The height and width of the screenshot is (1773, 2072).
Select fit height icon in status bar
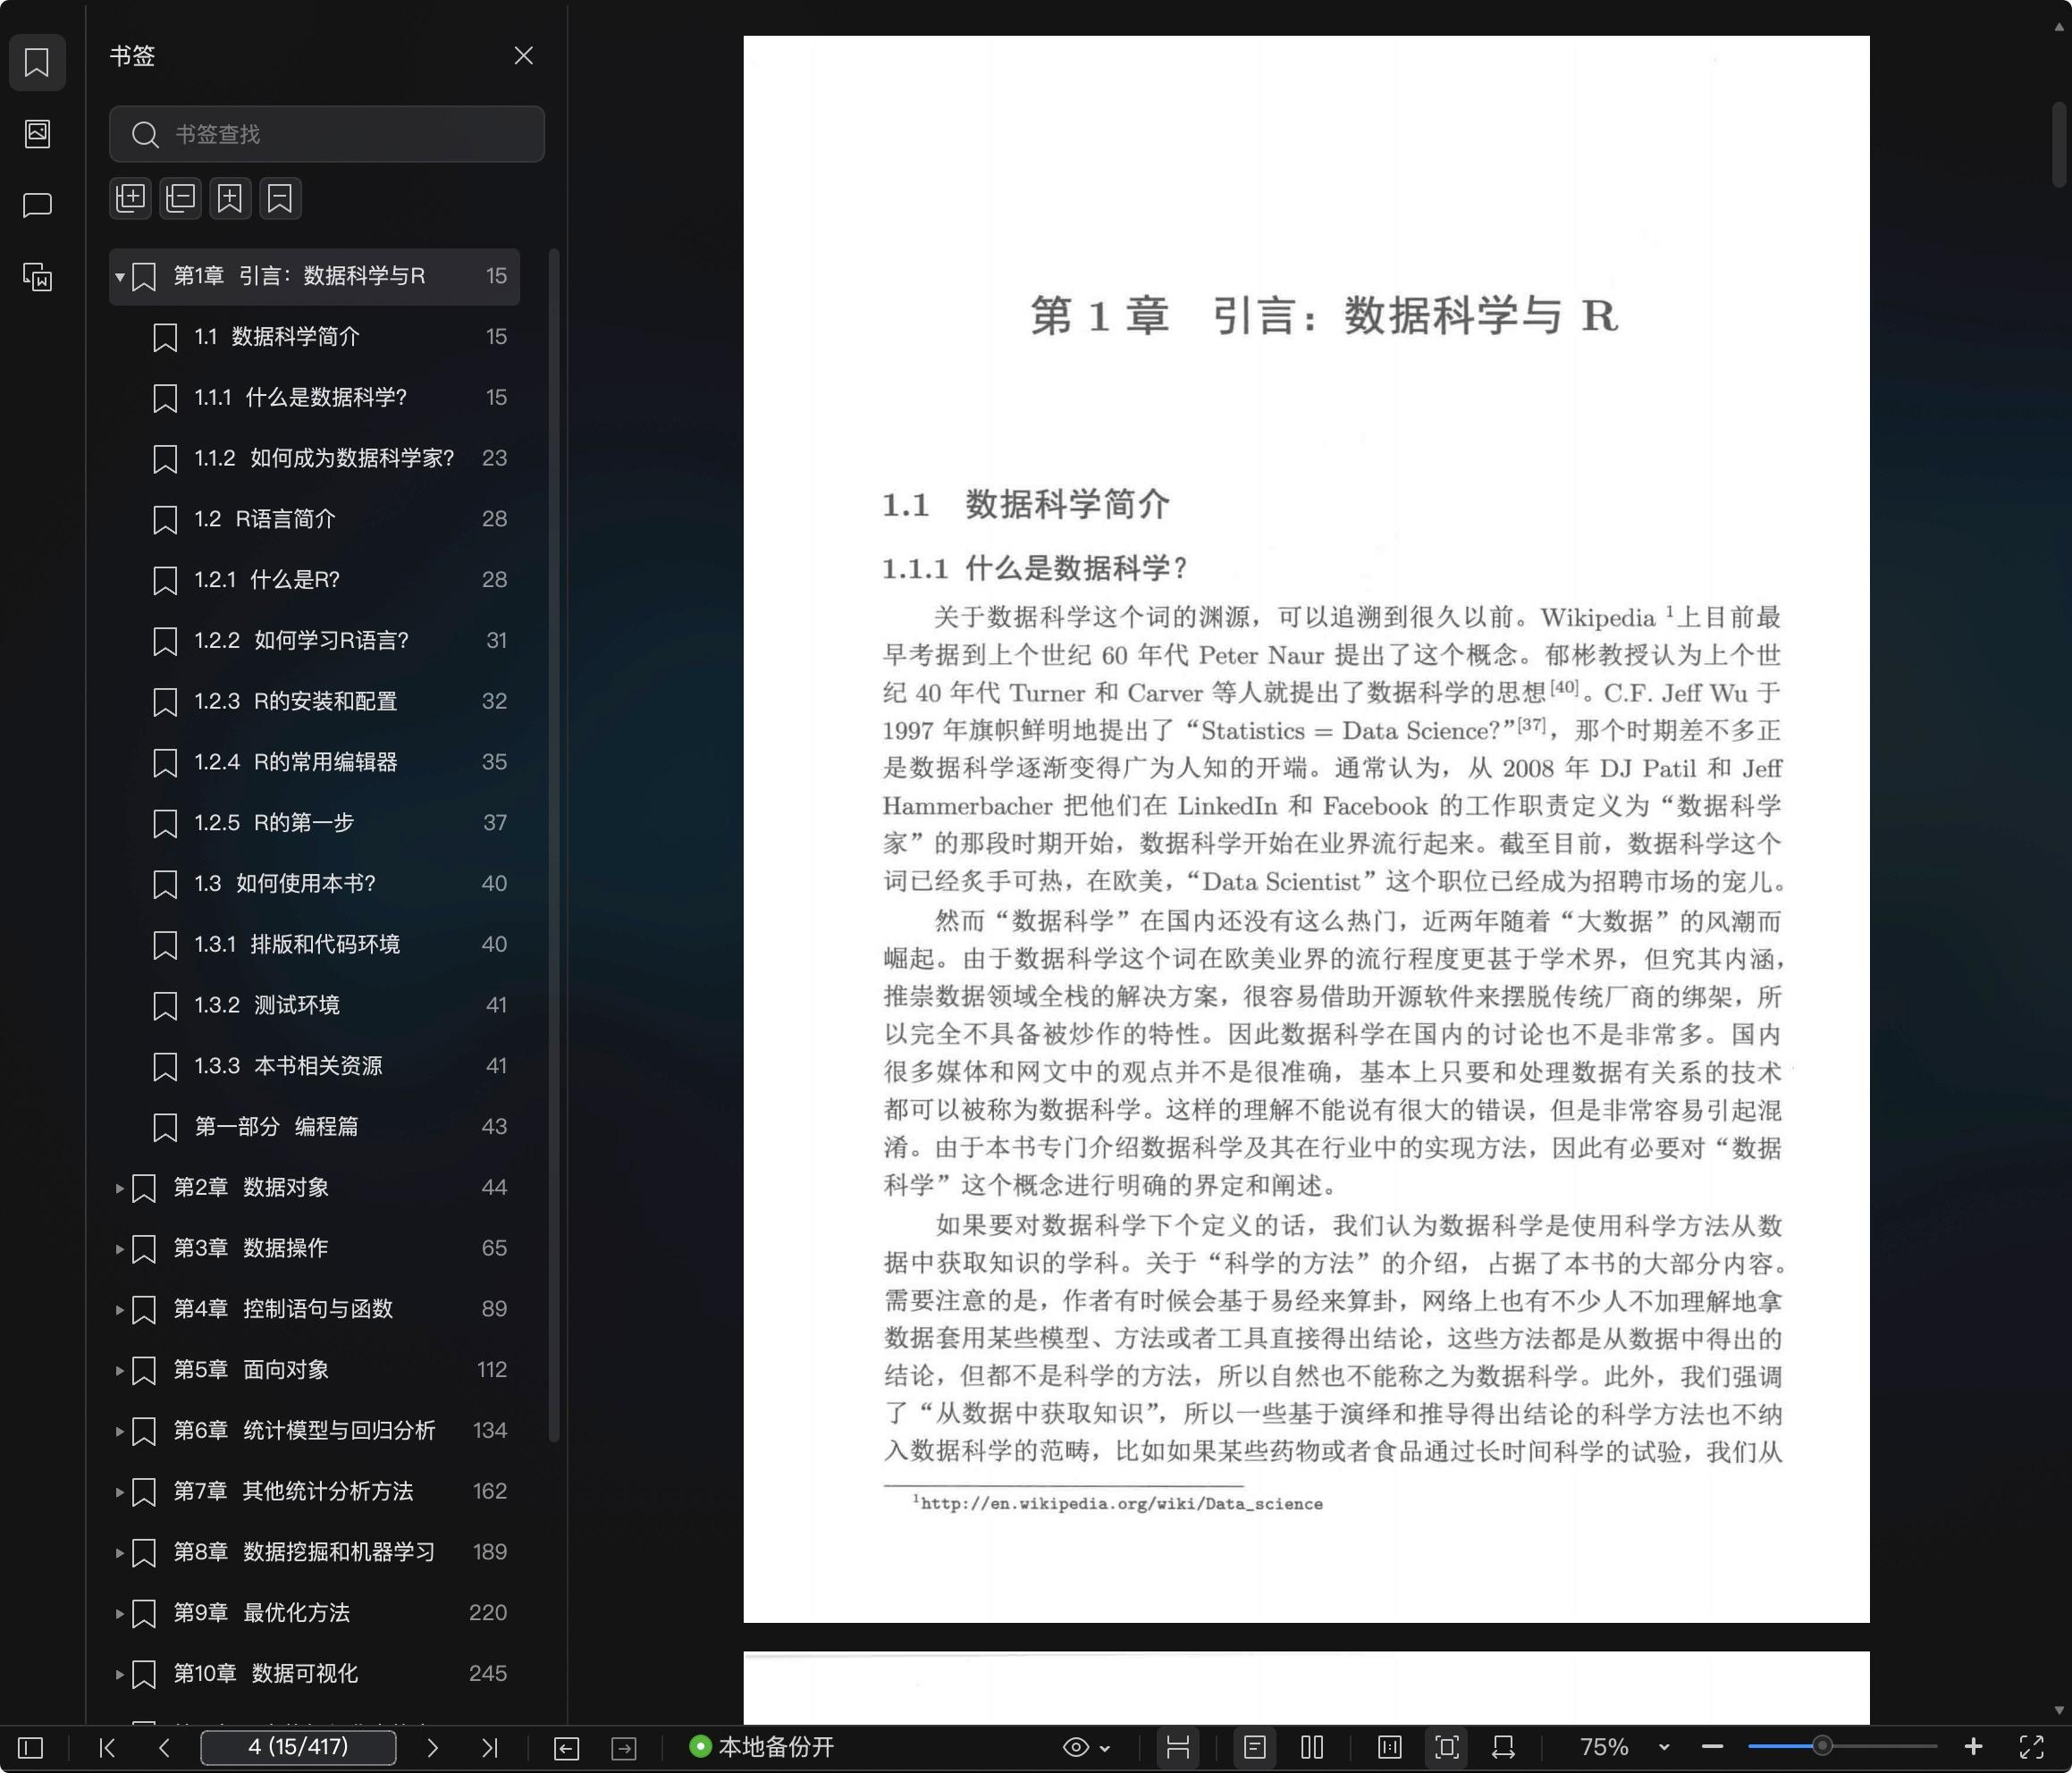[x=1389, y=1747]
